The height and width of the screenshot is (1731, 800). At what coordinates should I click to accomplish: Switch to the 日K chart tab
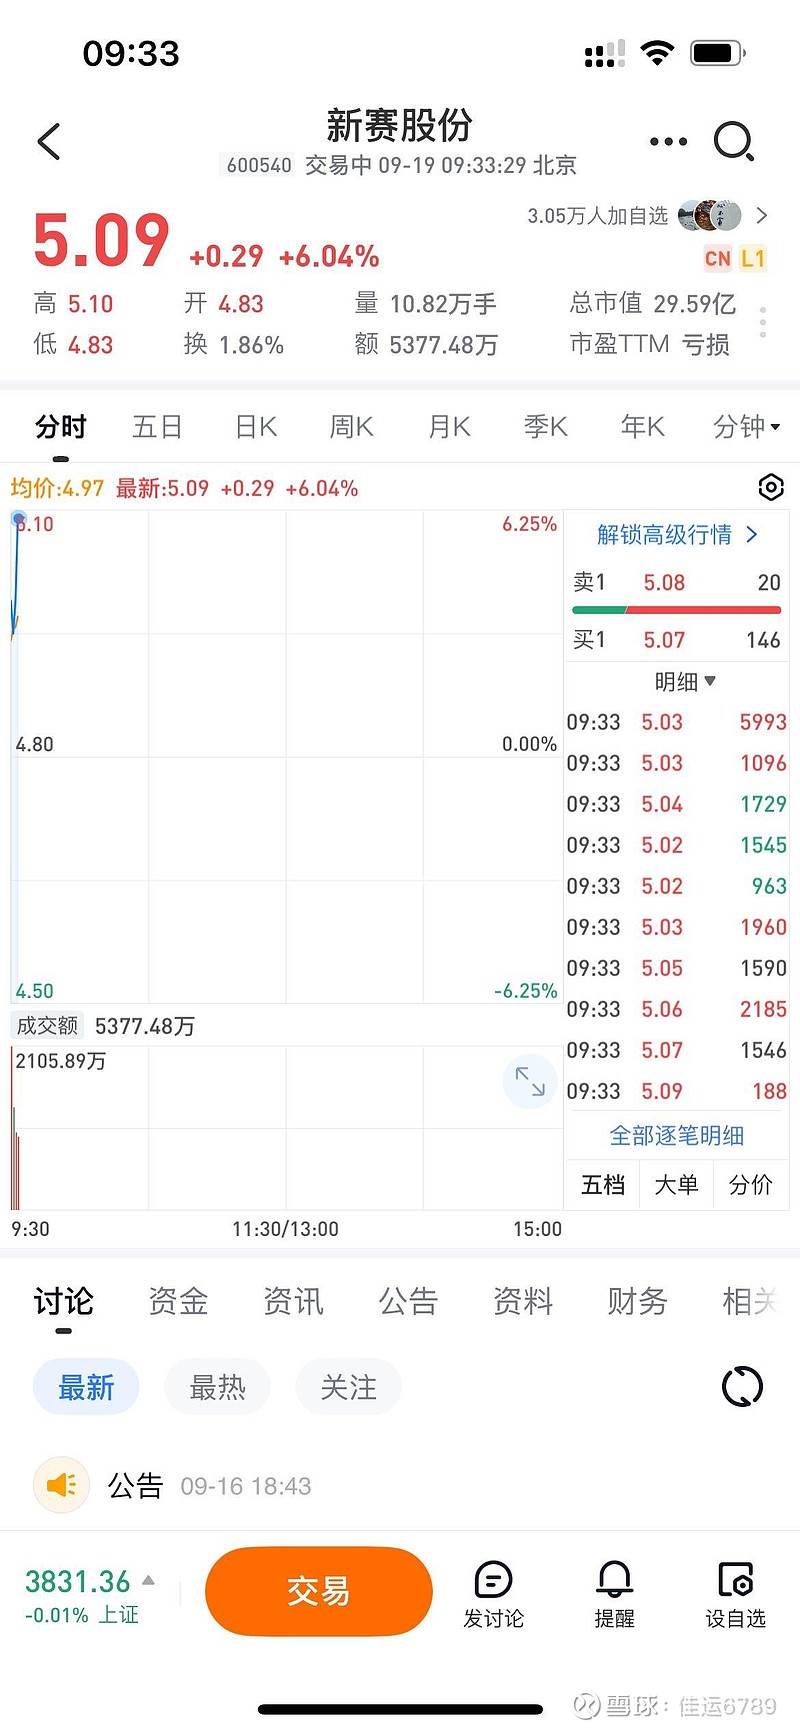256,427
